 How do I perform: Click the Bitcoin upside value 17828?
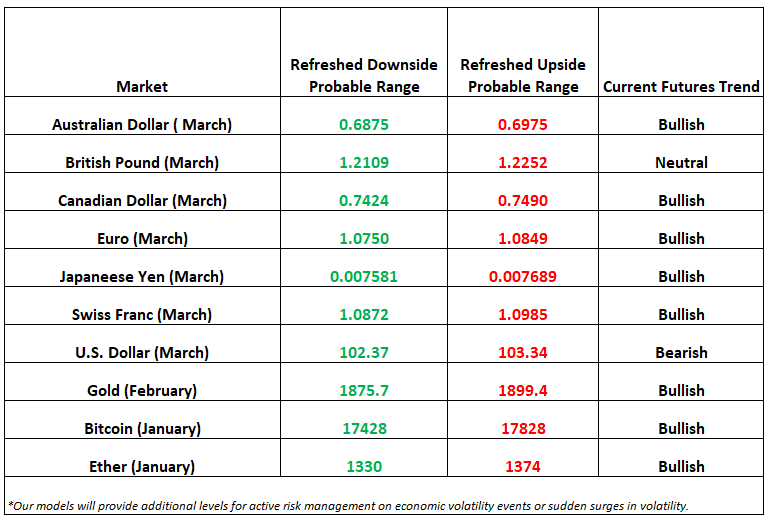click(x=523, y=428)
